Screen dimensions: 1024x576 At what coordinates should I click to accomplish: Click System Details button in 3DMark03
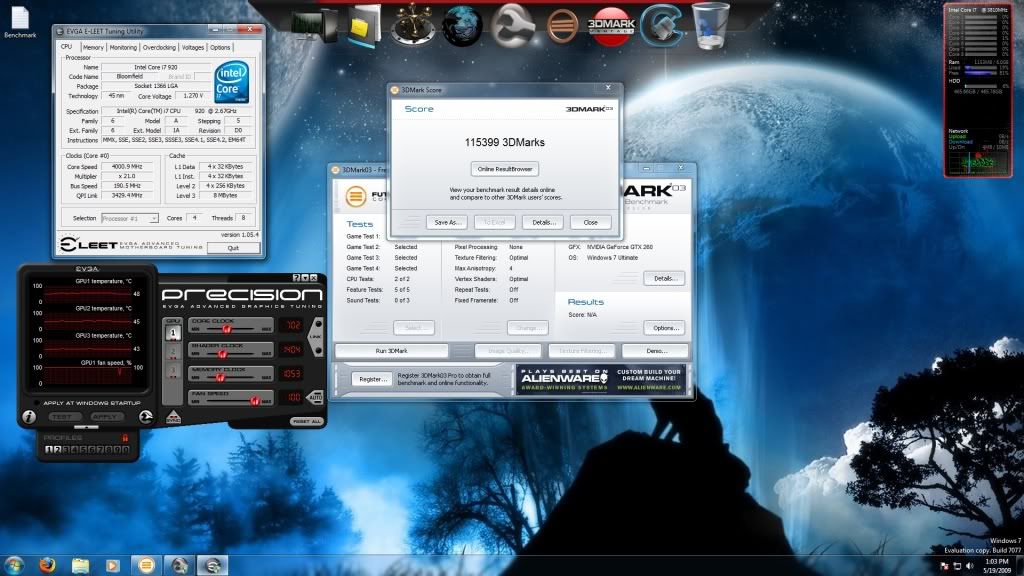tap(664, 278)
